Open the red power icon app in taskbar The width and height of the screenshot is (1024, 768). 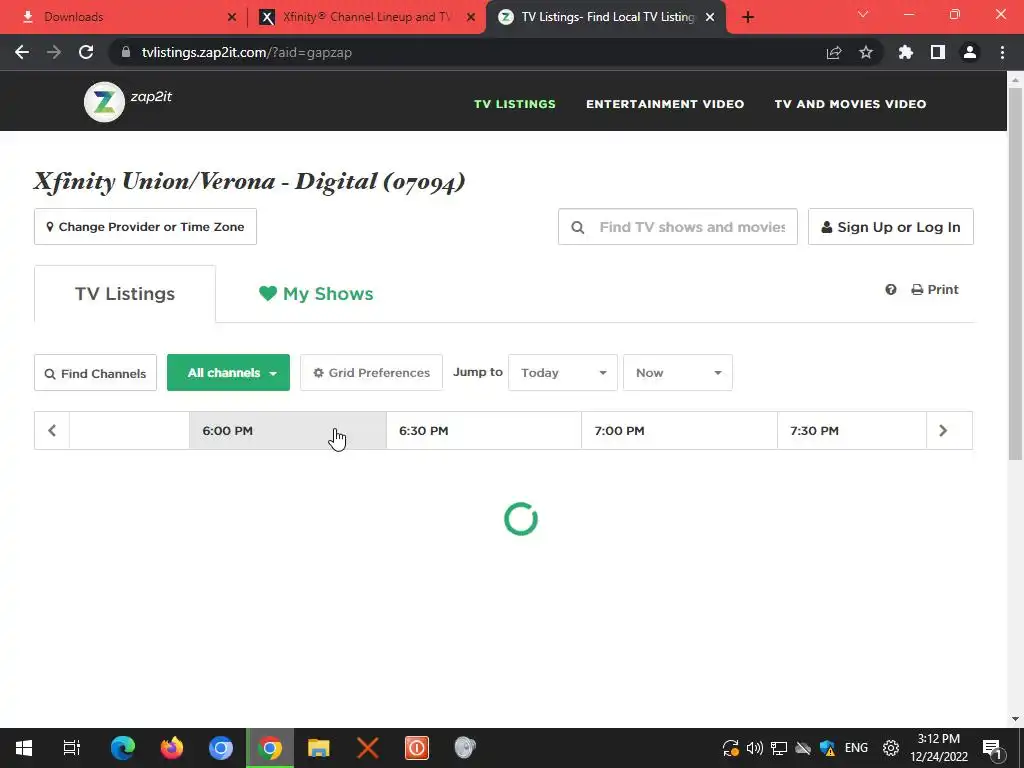pyautogui.click(x=417, y=748)
